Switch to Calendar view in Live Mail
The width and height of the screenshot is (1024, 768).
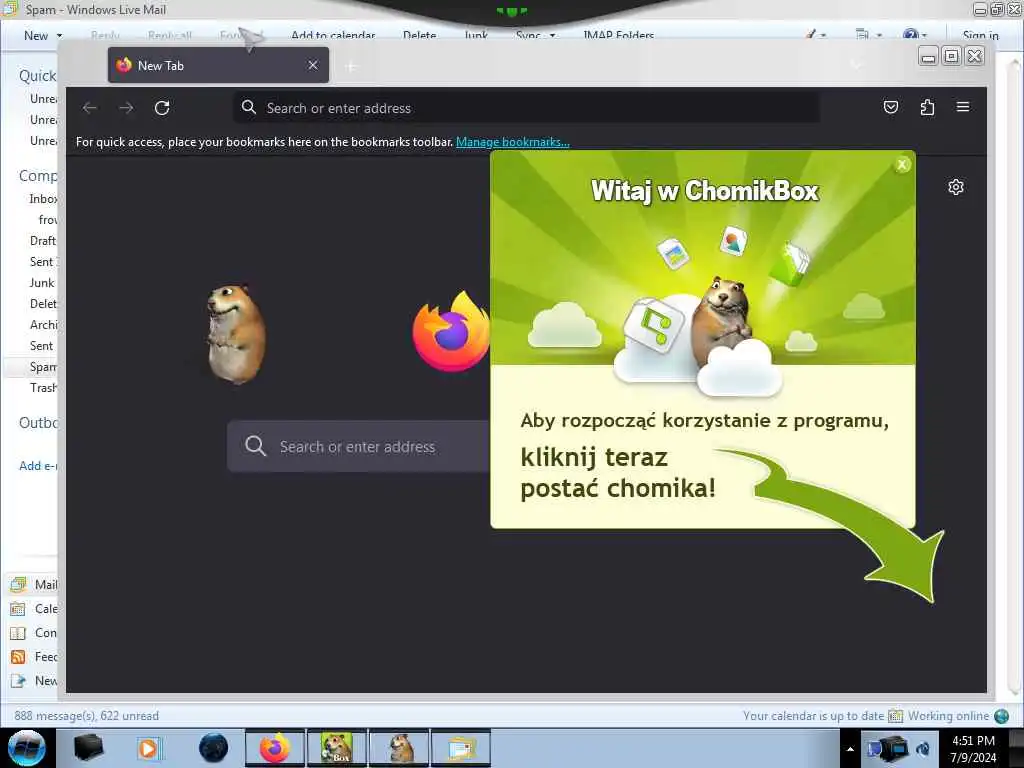[34, 609]
